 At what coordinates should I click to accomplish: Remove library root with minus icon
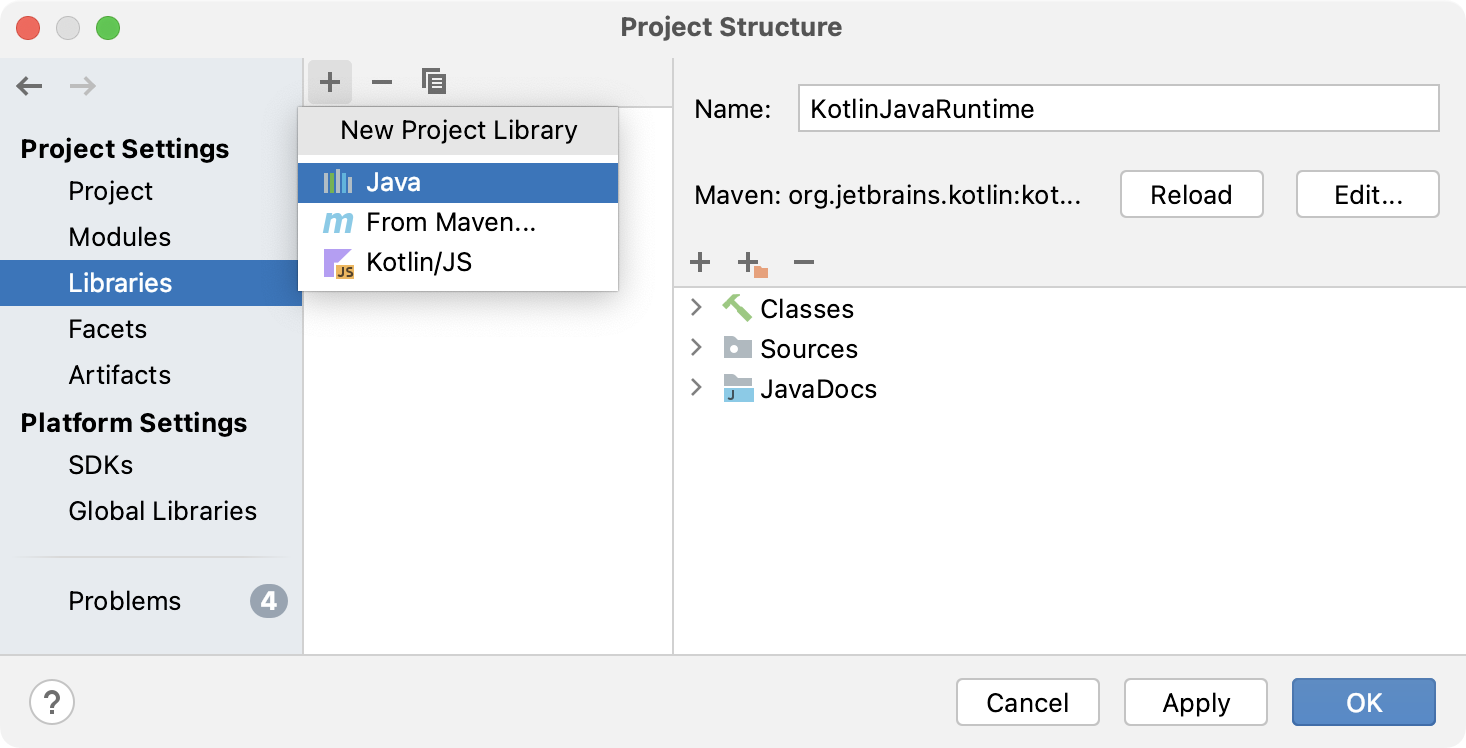[804, 263]
